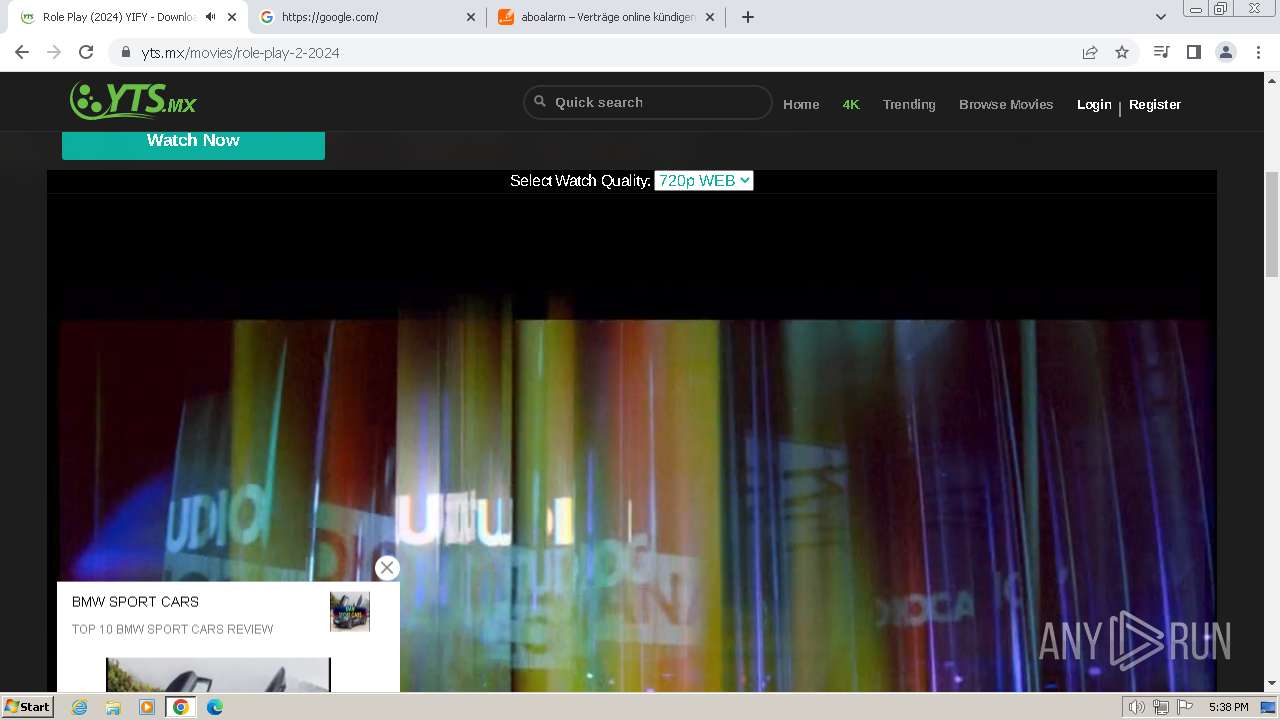Open Browse Movies page

click(1006, 104)
